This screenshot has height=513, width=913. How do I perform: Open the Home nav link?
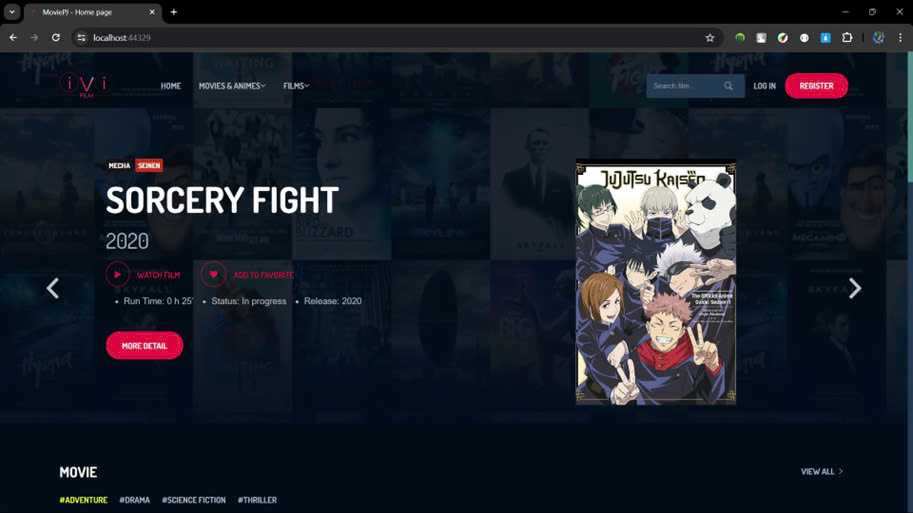pyautogui.click(x=171, y=86)
